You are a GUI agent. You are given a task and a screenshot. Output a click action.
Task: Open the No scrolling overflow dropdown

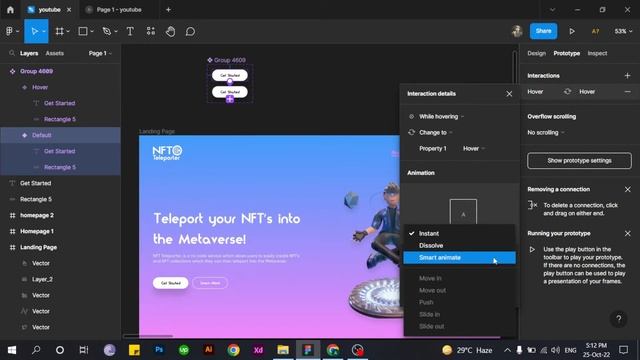pos(546,133)
